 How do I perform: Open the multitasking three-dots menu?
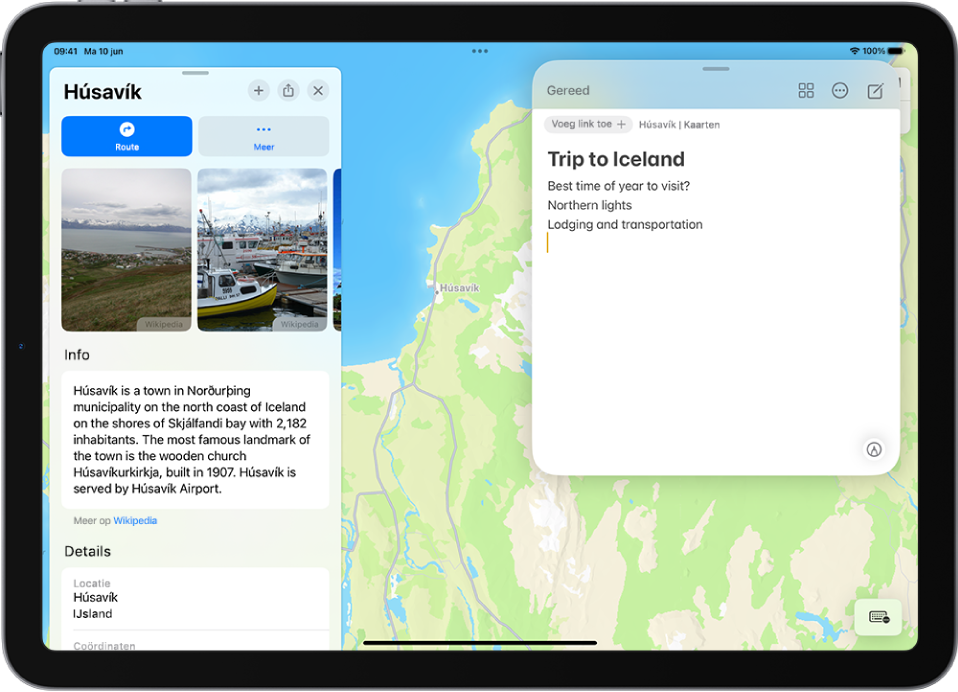point(480,51)
